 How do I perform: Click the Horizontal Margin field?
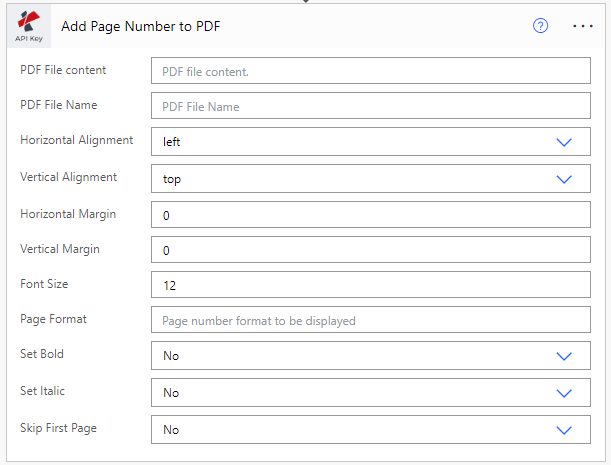pyautogui.click(x=371, y=214)
